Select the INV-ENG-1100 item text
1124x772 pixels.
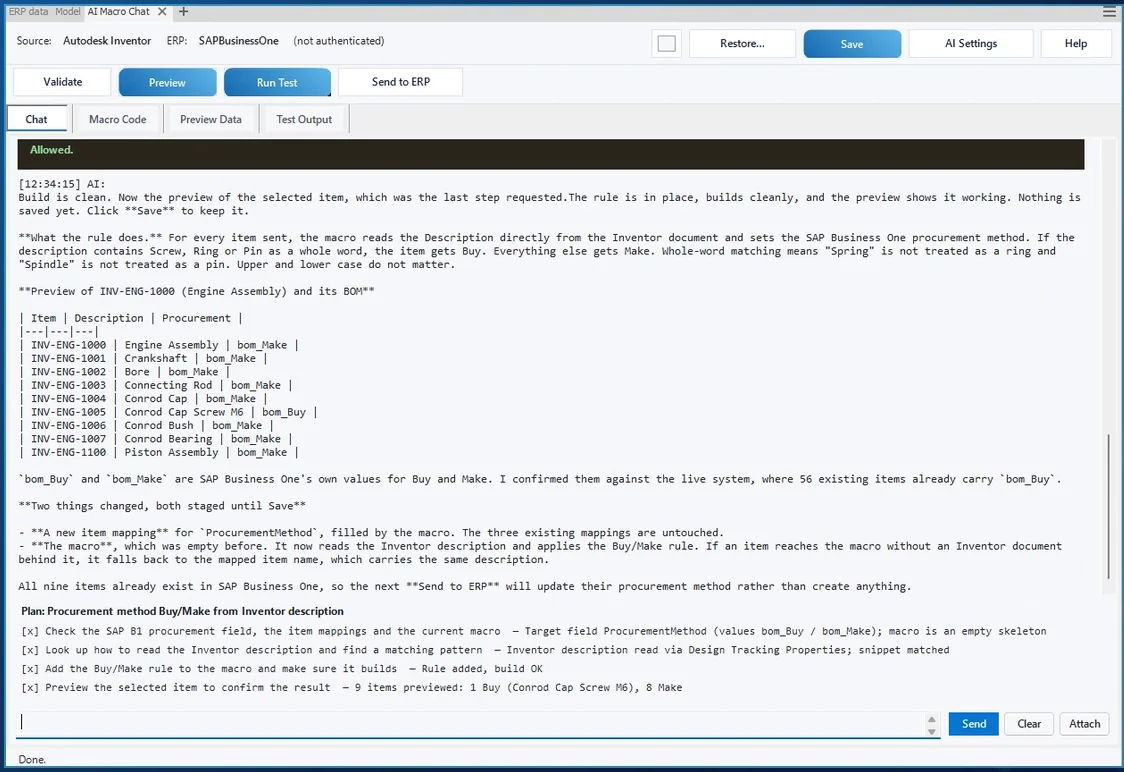(68, 452)
